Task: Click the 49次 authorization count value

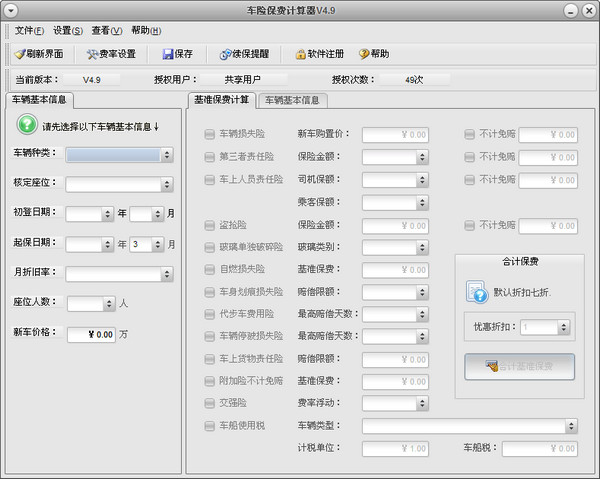Action: point(414,80)
